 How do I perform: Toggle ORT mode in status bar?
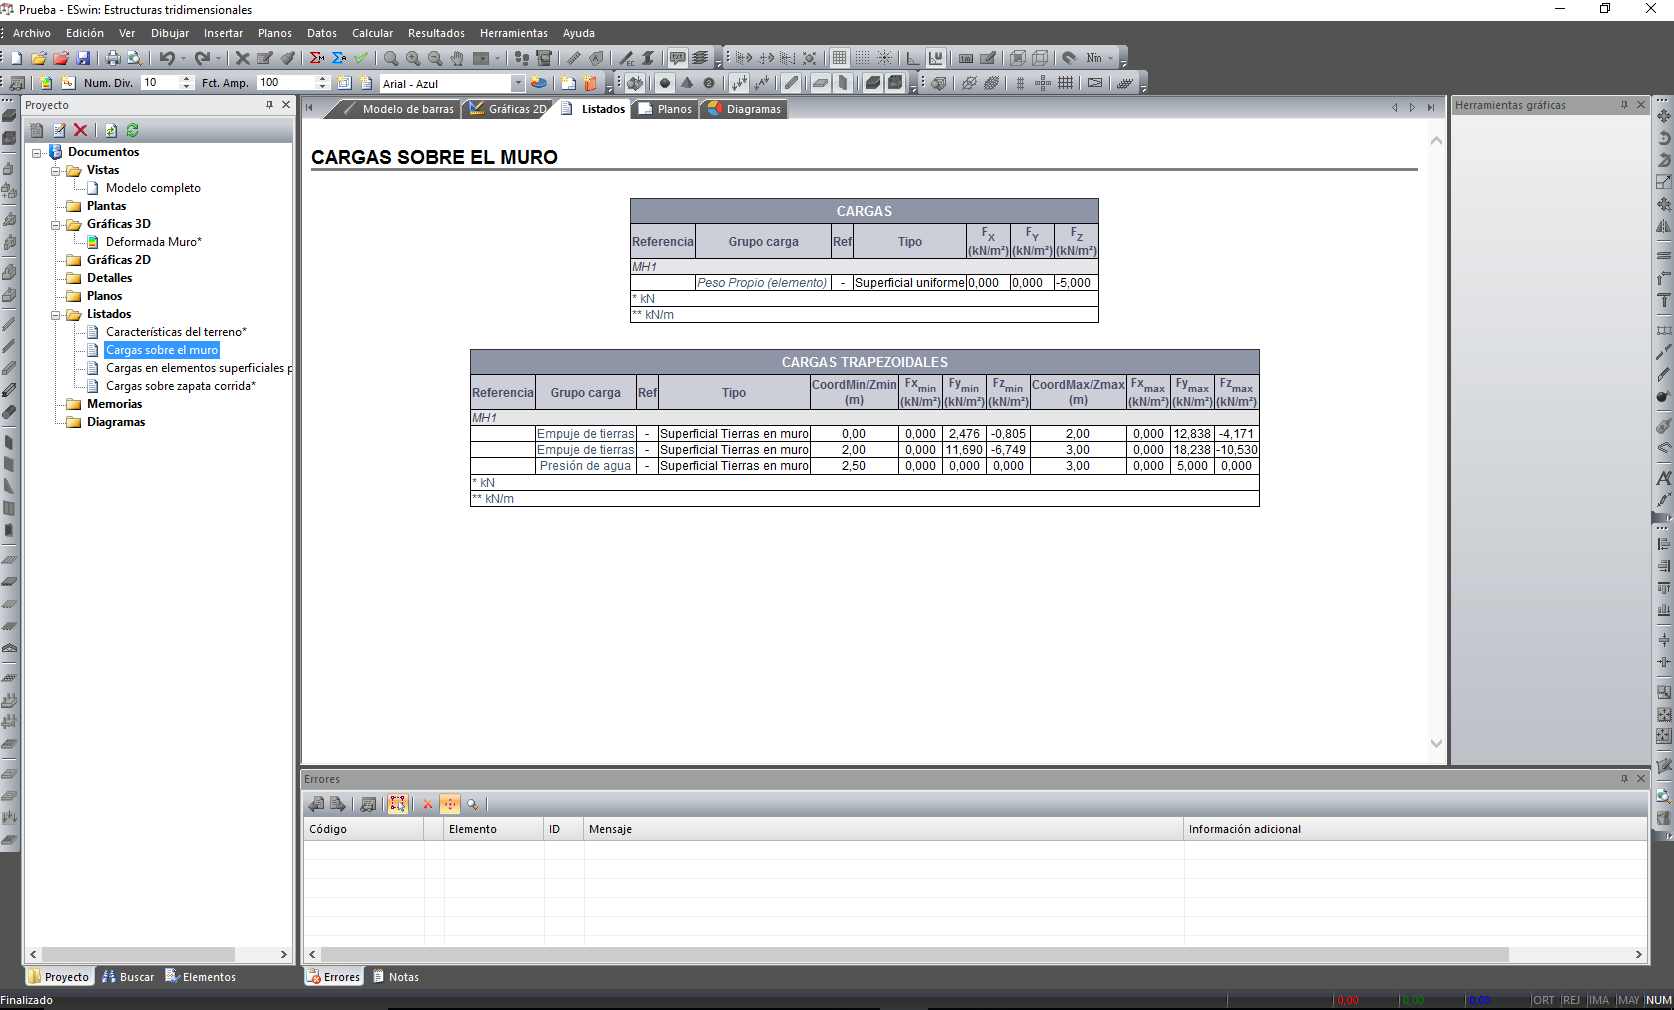pyautogui.click(x=1543, y=1000)
